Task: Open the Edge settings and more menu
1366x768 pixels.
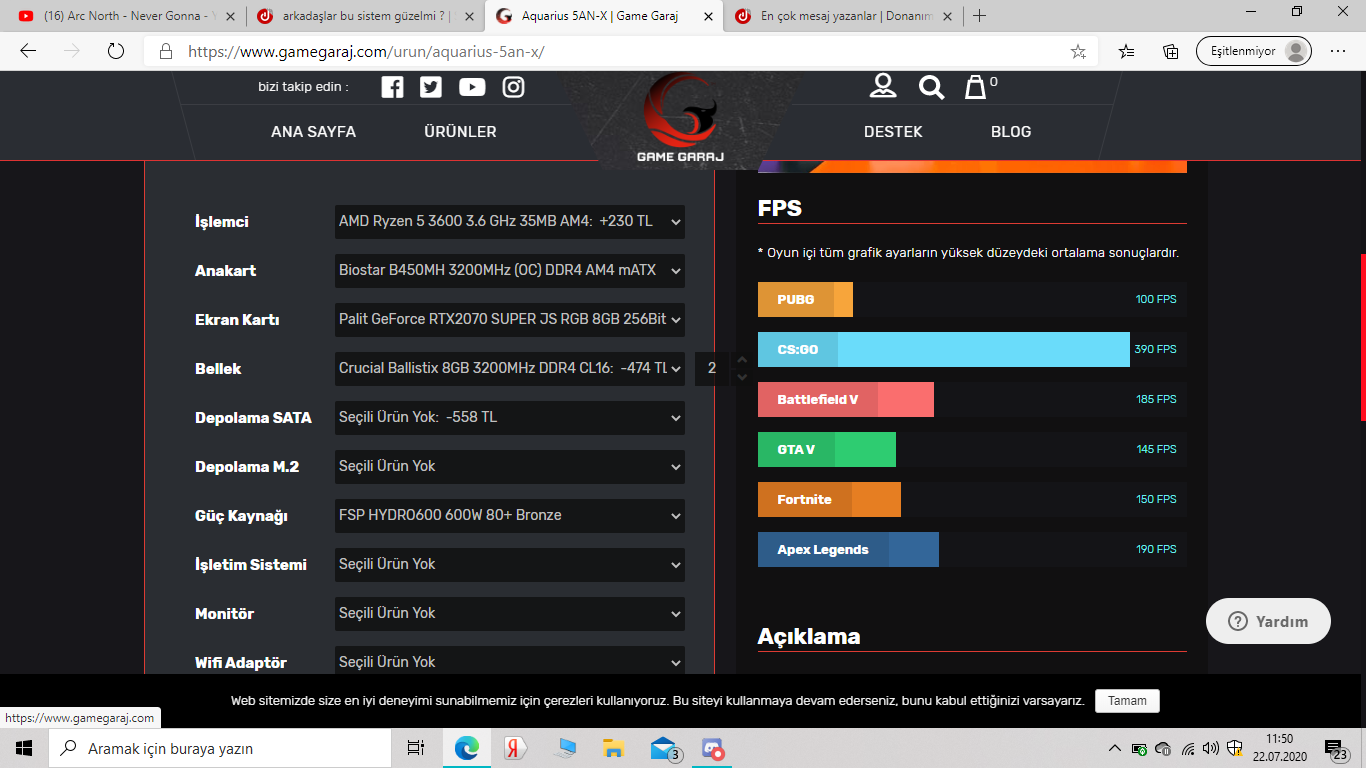Action: 1338,51
